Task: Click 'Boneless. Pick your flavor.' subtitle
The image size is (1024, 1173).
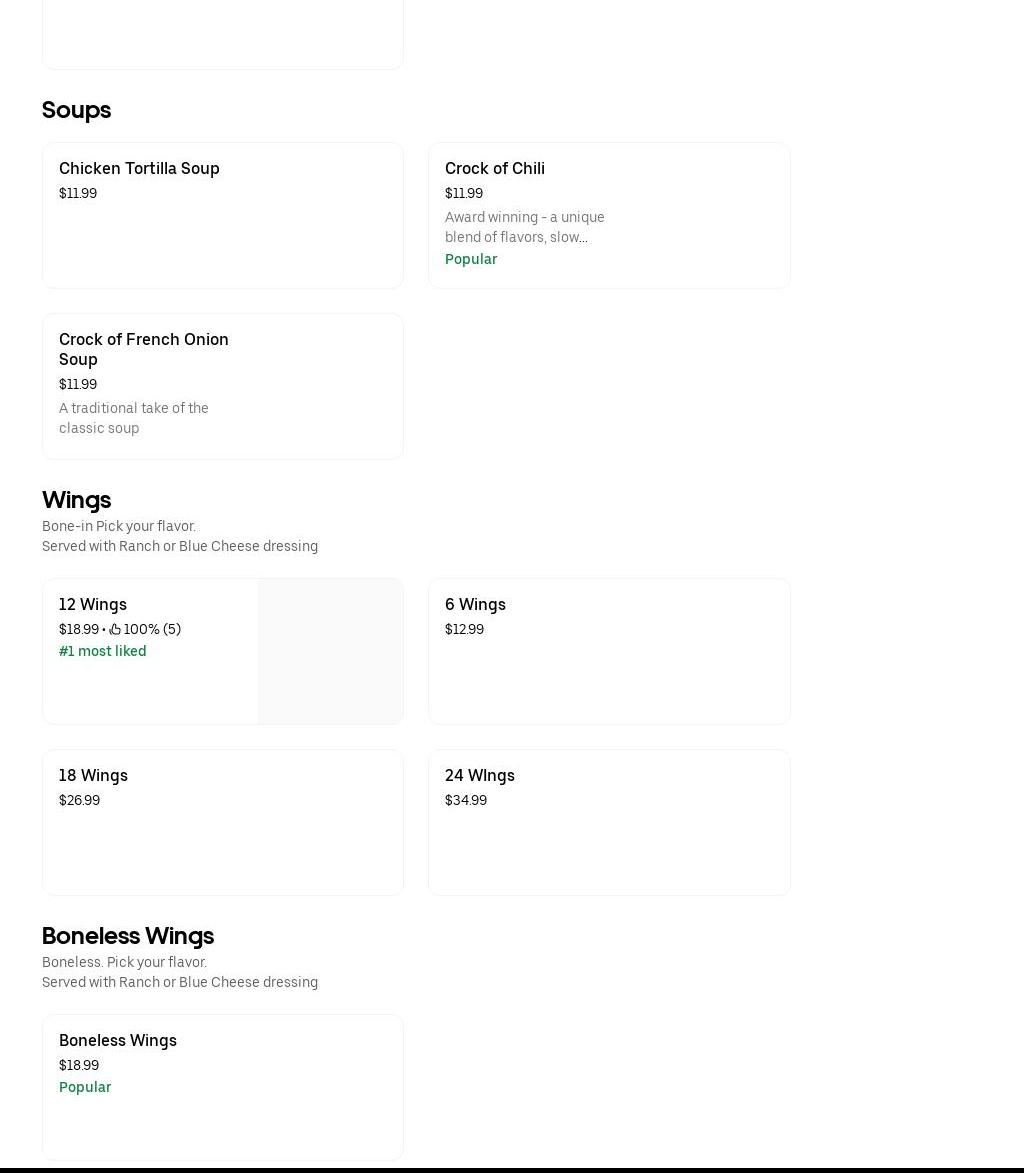Action: [124, 962]
